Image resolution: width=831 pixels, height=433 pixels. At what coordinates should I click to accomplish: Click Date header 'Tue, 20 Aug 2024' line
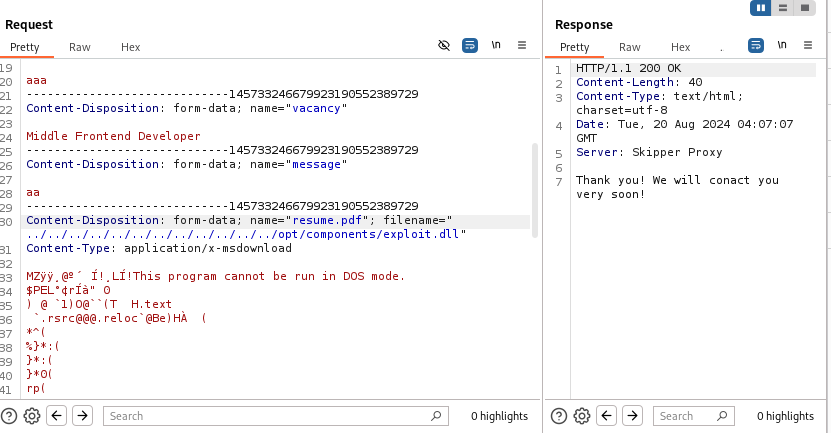coord(685,124)
